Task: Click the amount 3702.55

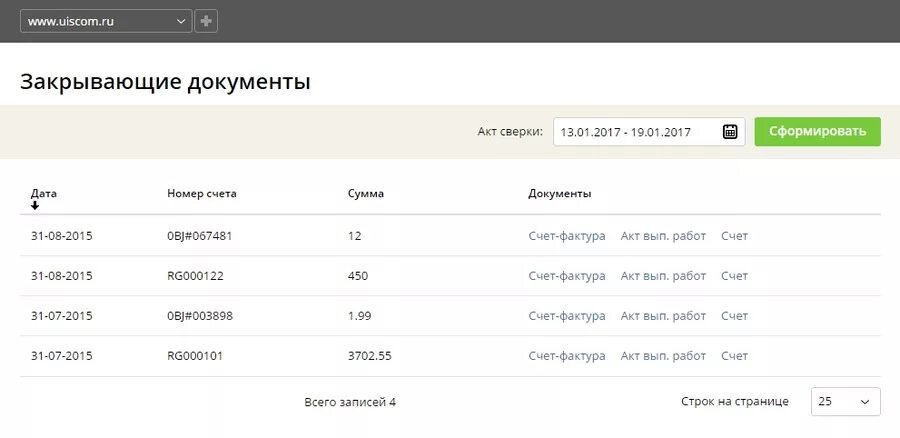Action: tap(370, 356)
